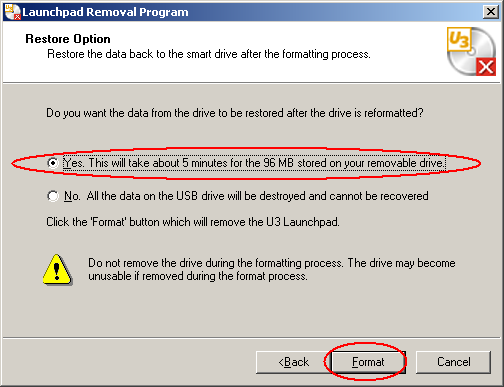Click the 'No. All the data' option label
The image size is (504, 387).
tap(246, 196)
